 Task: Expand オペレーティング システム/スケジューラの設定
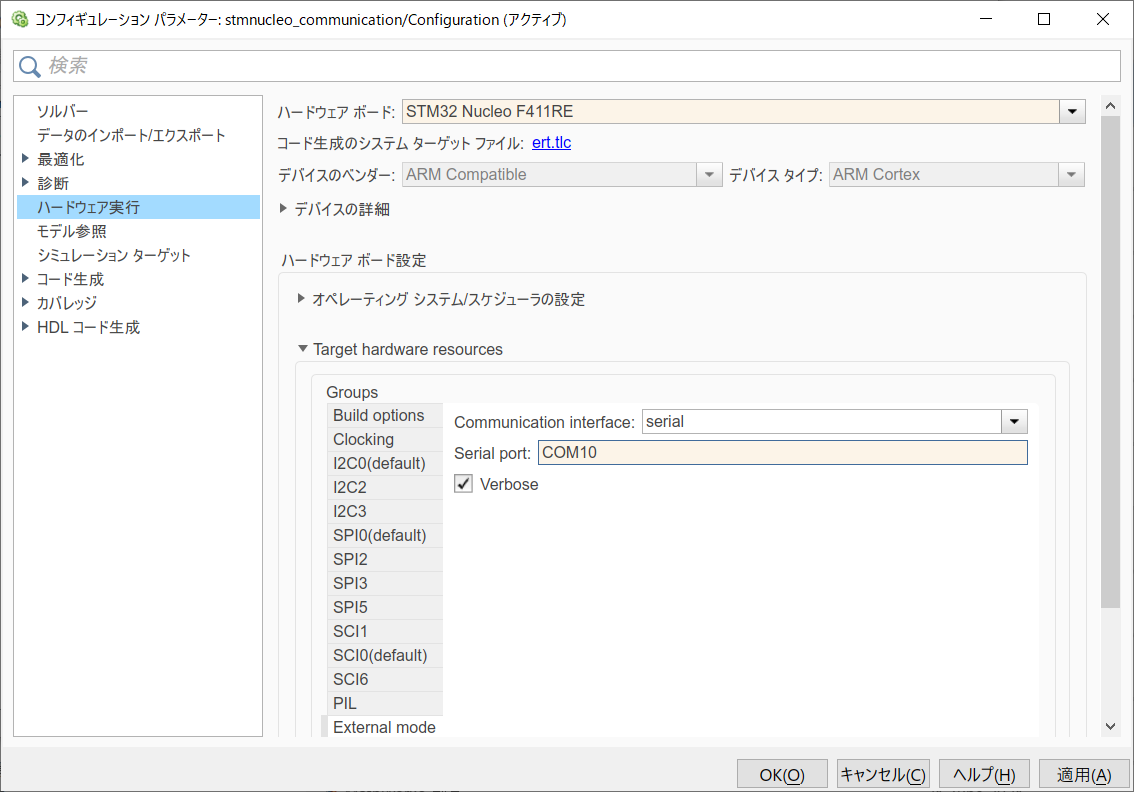click(301, 299)
